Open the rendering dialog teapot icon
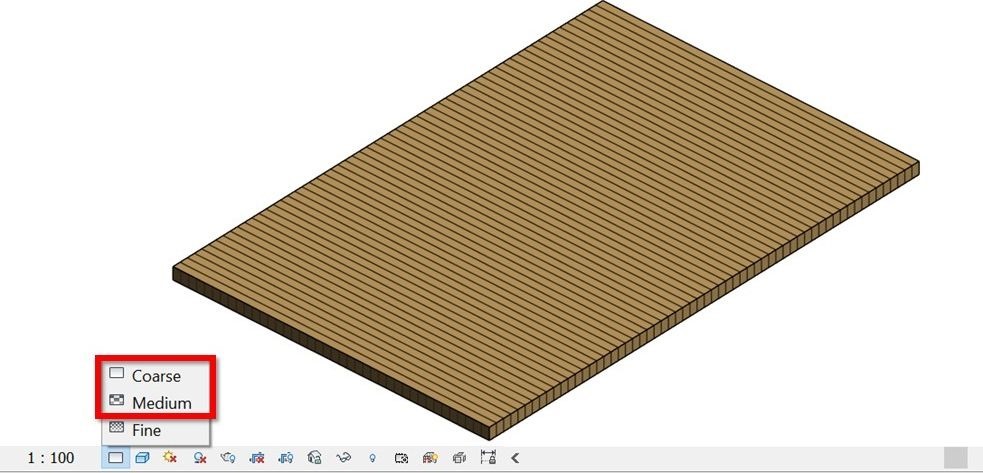This screenshot has height=473, width=983. point(228,458)
